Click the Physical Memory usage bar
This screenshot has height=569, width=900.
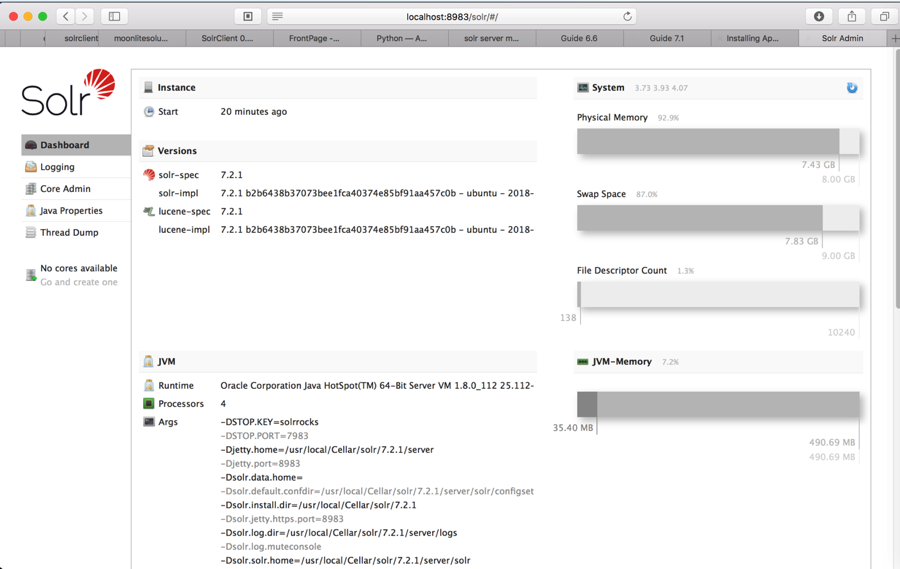pyautogui.click(x=717, y=142)
